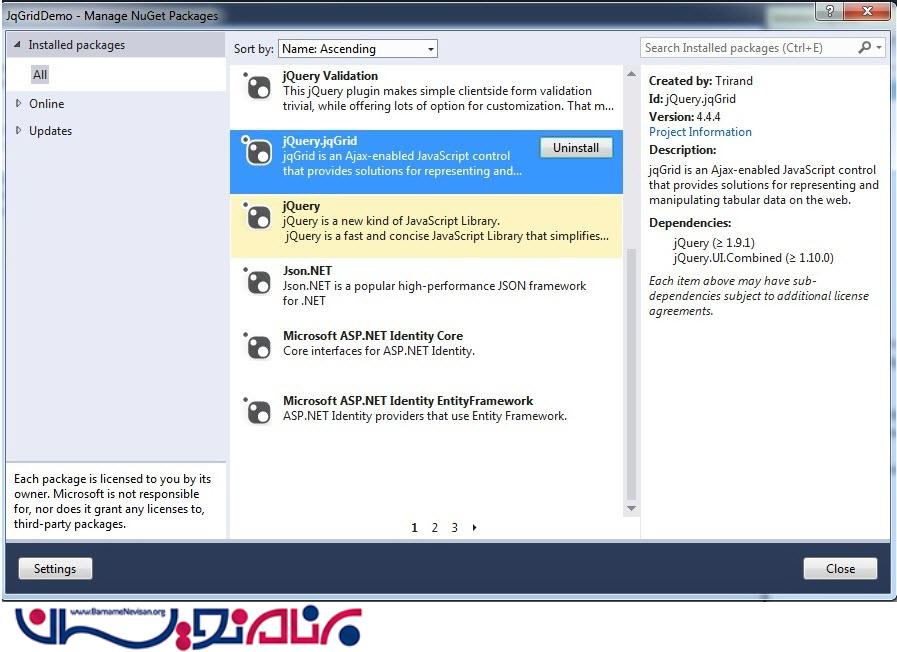Uninstall the jQuery.jqGrid package
This screenshot has height=652, width=897.
pos(576,148)
